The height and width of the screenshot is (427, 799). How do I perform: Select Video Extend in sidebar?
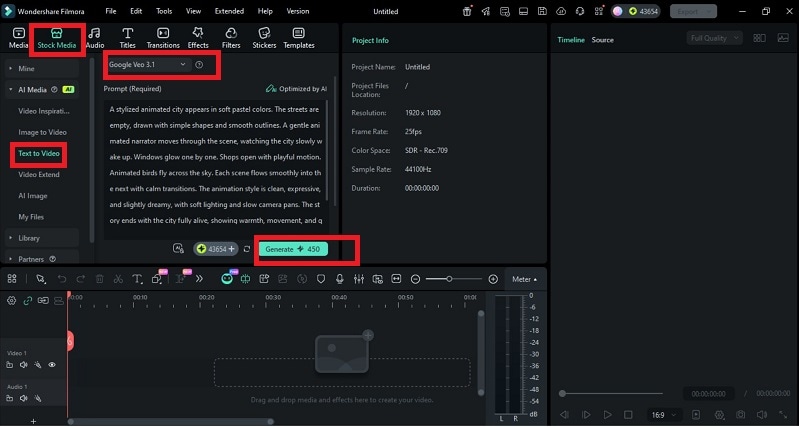pyautogui.click(x=39, y=174)
